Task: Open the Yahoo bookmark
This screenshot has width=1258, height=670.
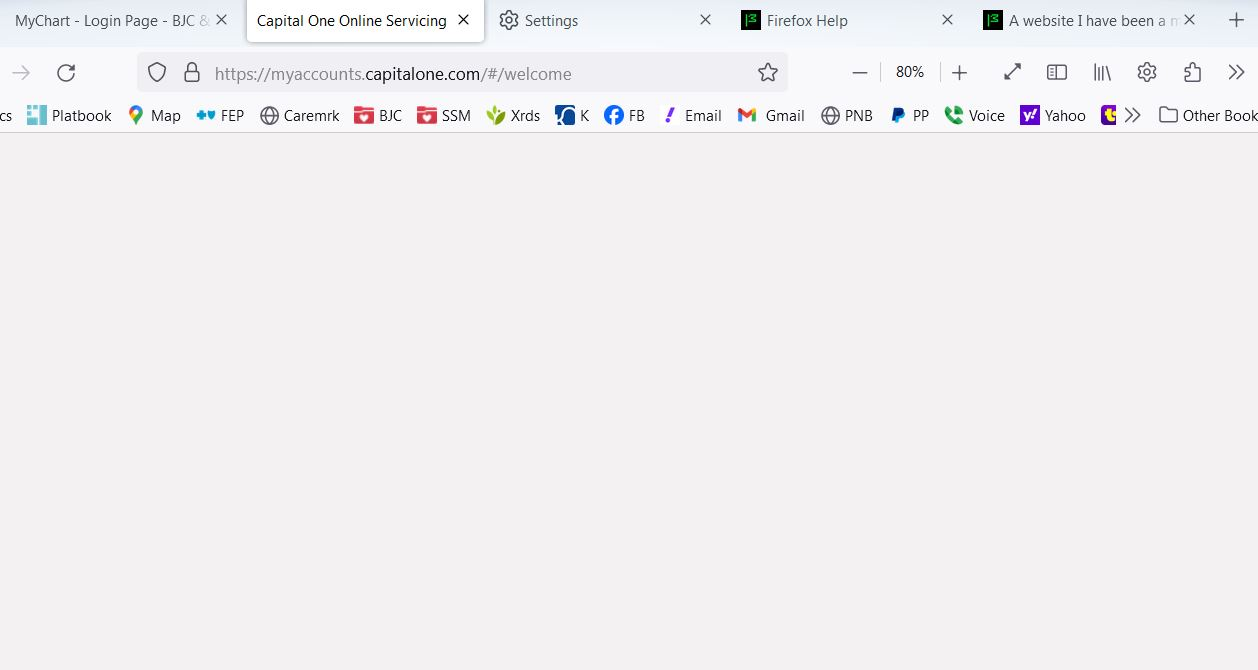Action: [1053, 115]
